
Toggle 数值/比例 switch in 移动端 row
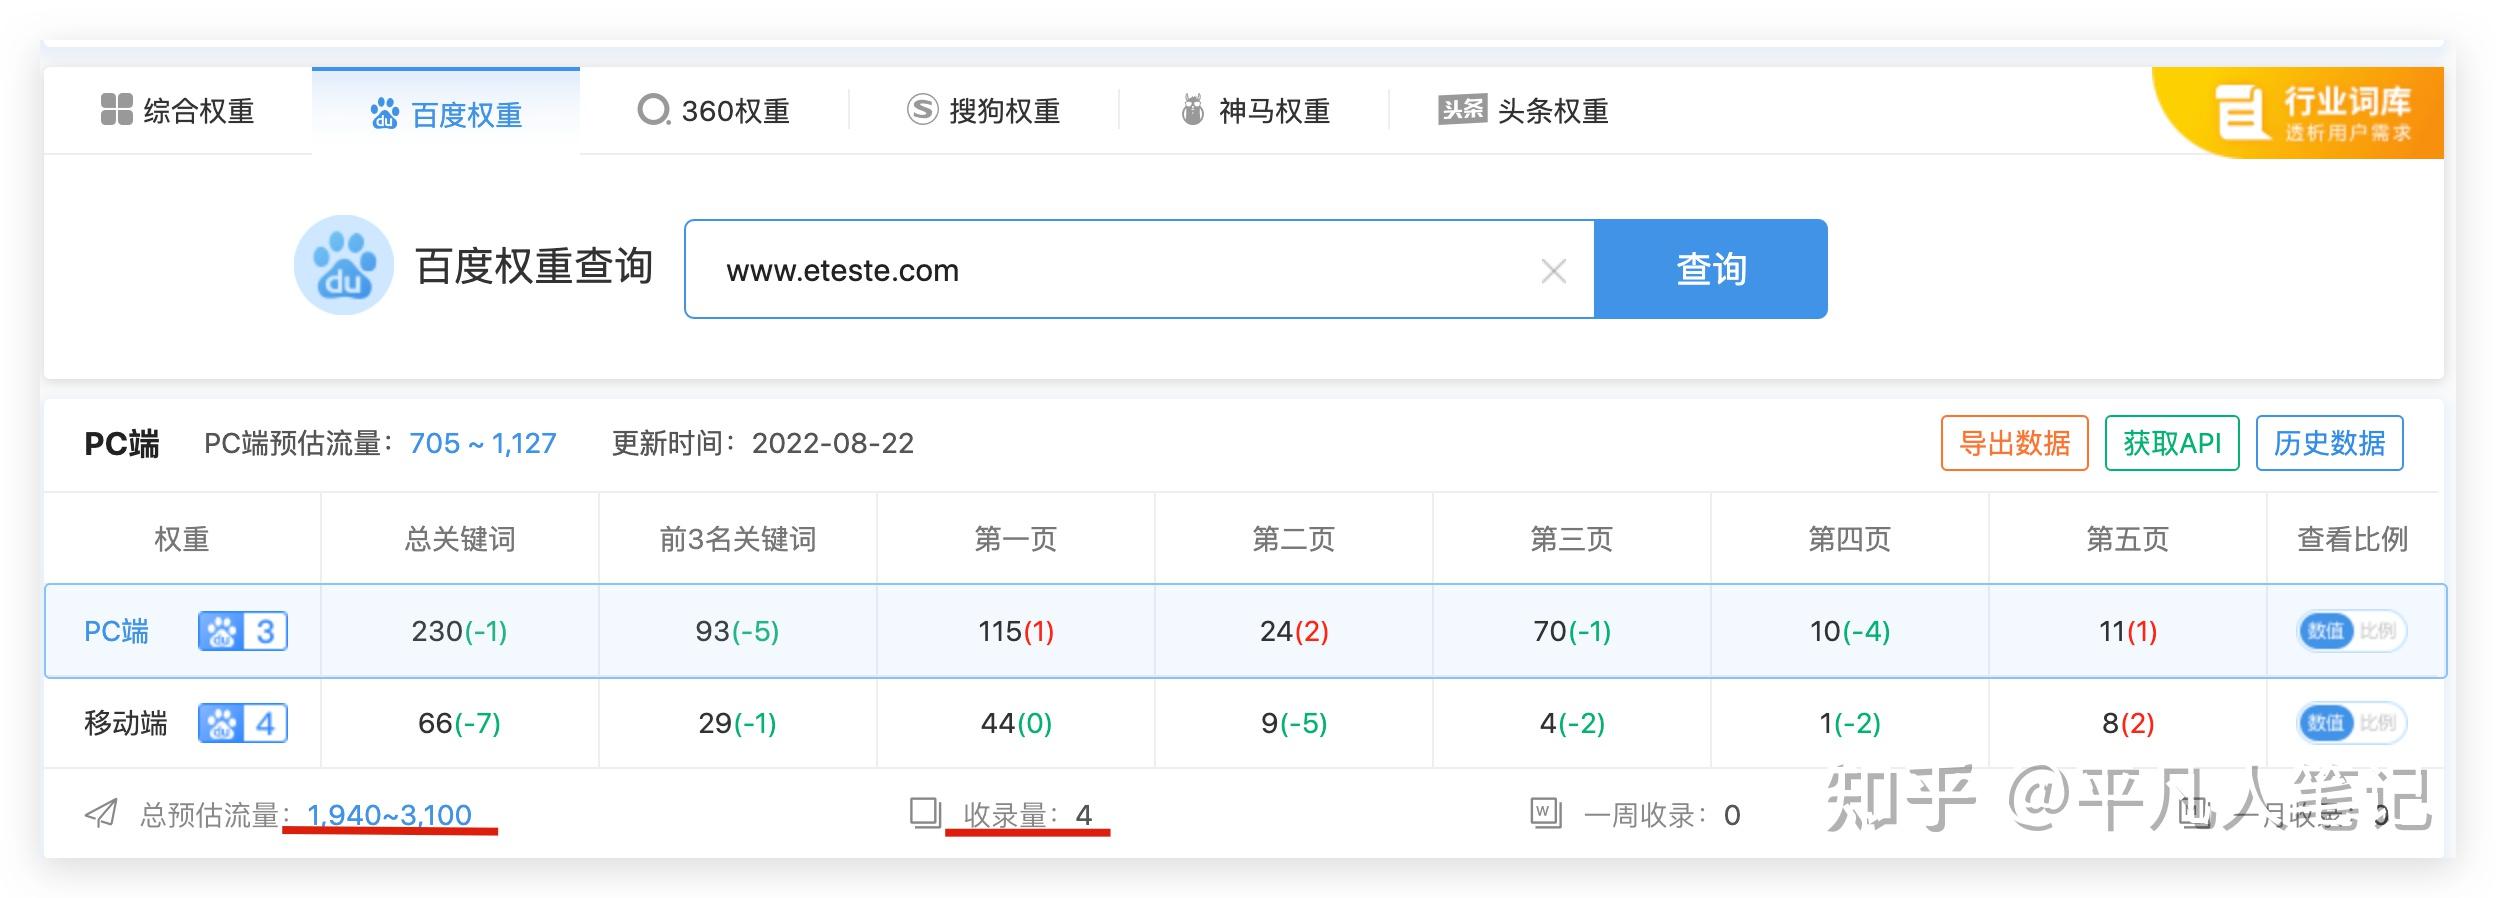click(x=2352, y=723)
